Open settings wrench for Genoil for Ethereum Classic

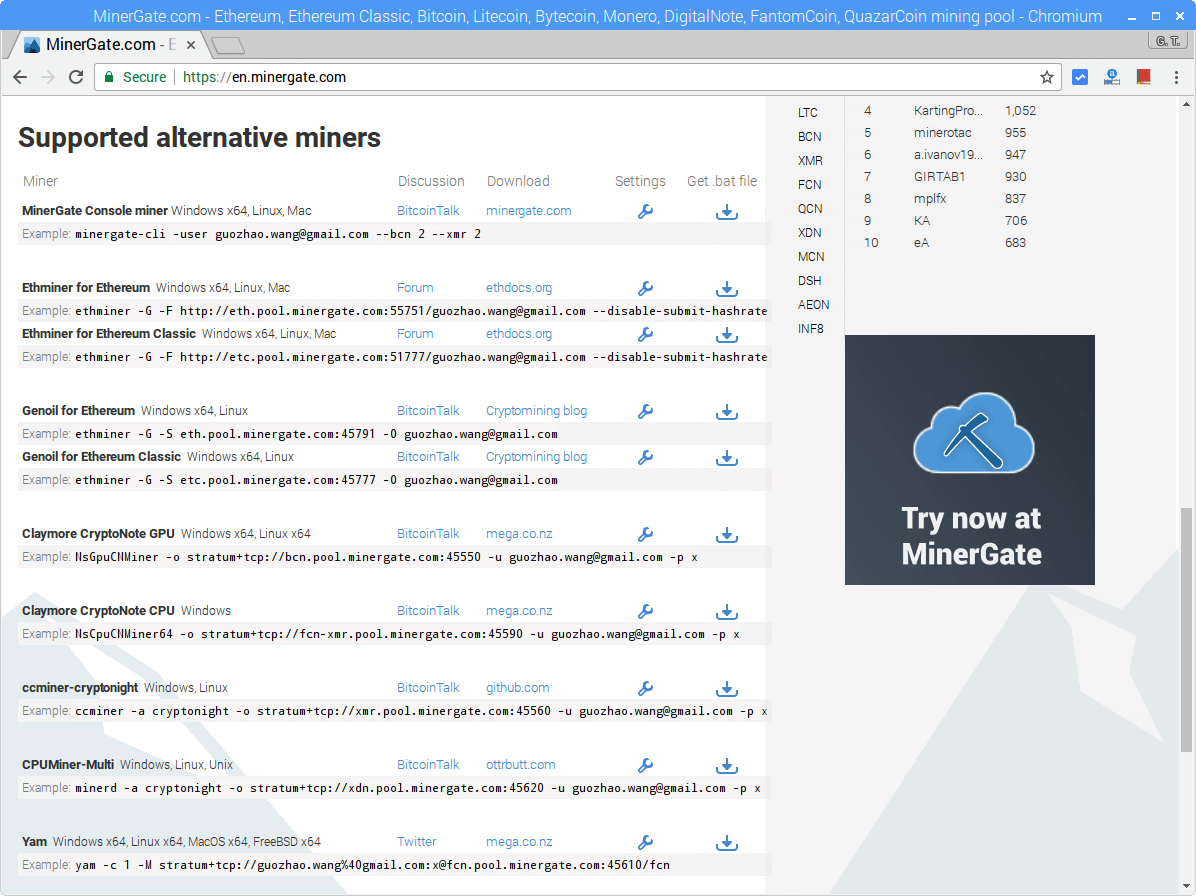click(645, 457)
